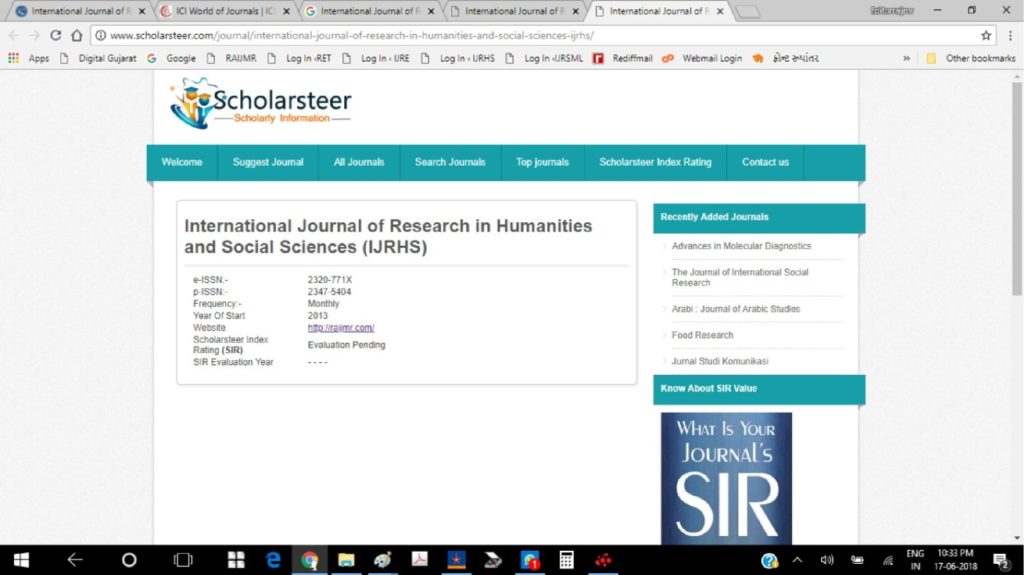This screenshot has width=1024, height=575.
Task: Open the Top journals menu item
Action: pyautogui.click(x=542, y=162)
